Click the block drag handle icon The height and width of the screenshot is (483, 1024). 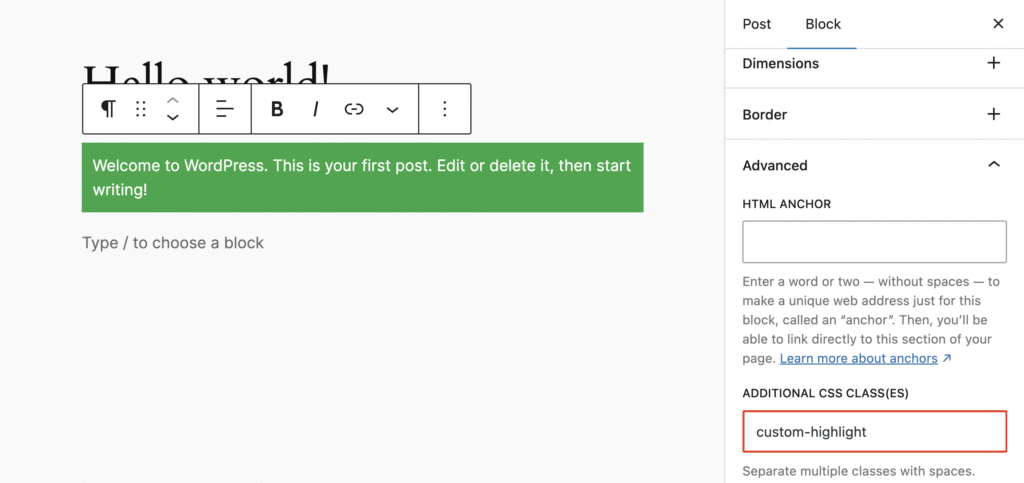[x=141, y=109]
